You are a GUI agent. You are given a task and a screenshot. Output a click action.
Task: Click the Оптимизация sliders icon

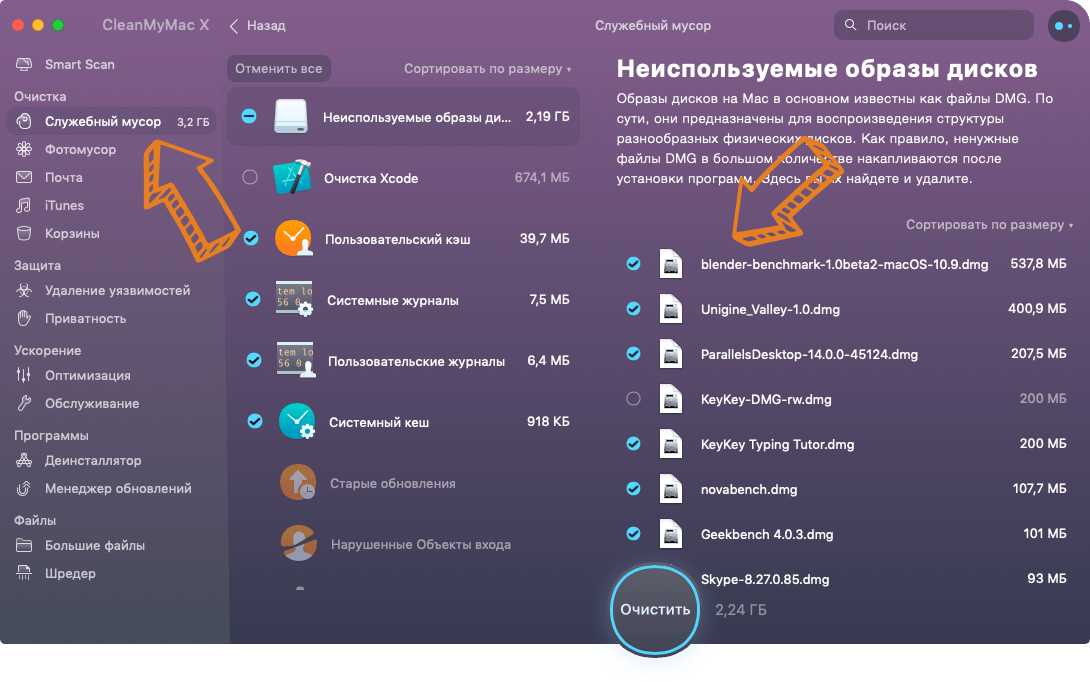pyautogui.click(x=24, y=375)
